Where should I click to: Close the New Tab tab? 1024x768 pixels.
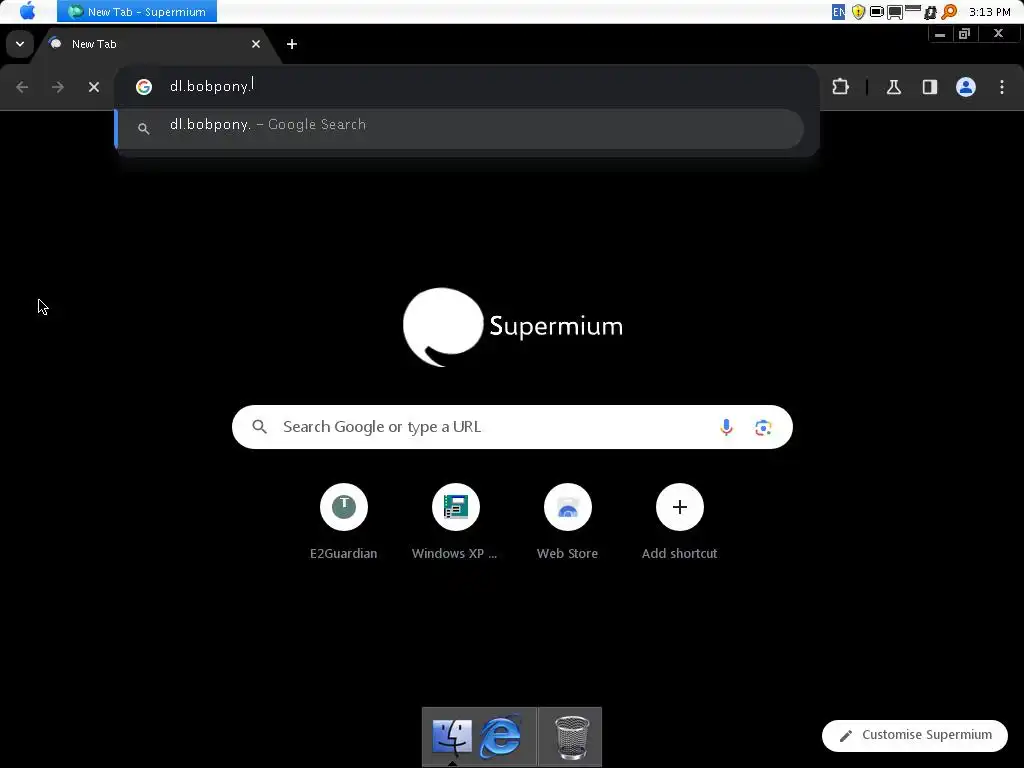click(256, 44)
